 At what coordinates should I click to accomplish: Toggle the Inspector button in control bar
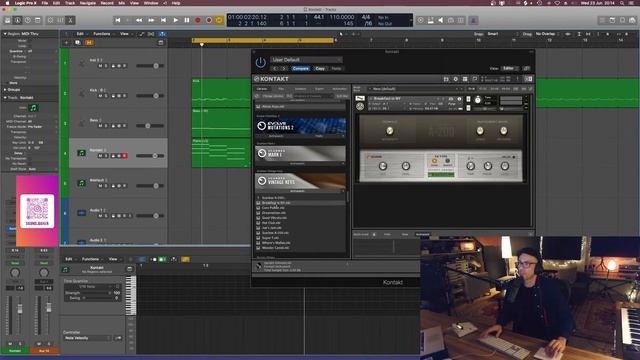[18, 20]
